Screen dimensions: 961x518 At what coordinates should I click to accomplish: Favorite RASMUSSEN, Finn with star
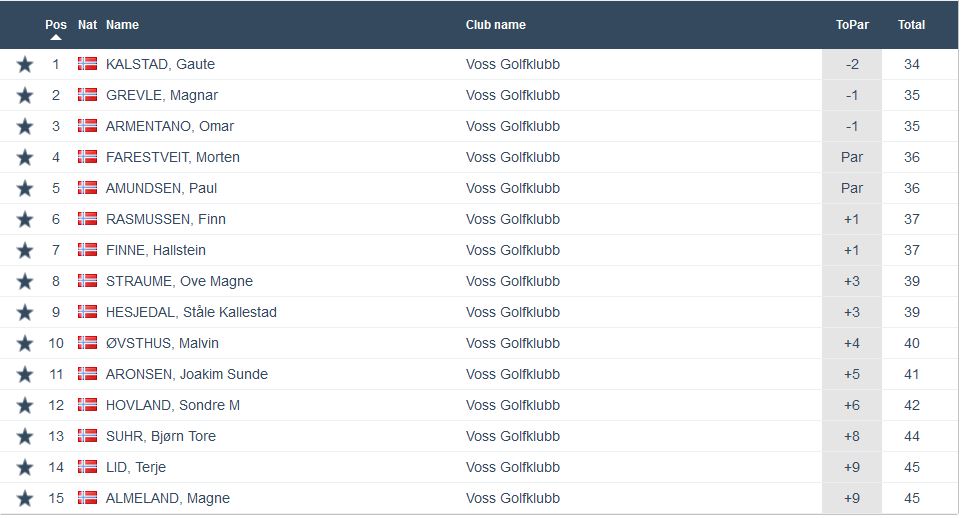click(x=25, y=220)
